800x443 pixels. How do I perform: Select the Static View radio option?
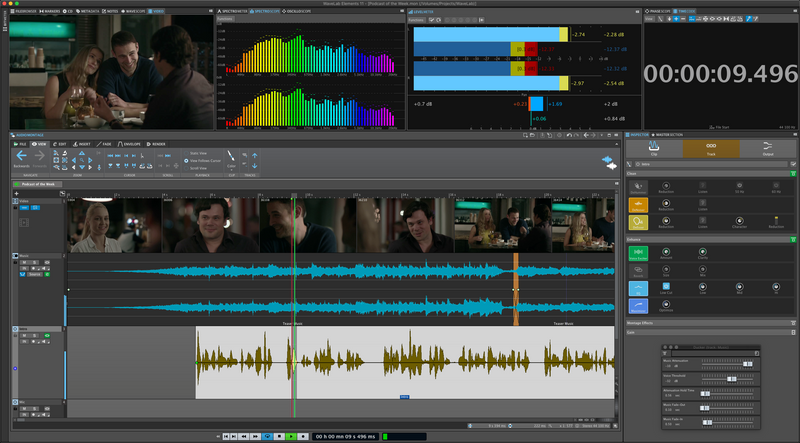185,153
